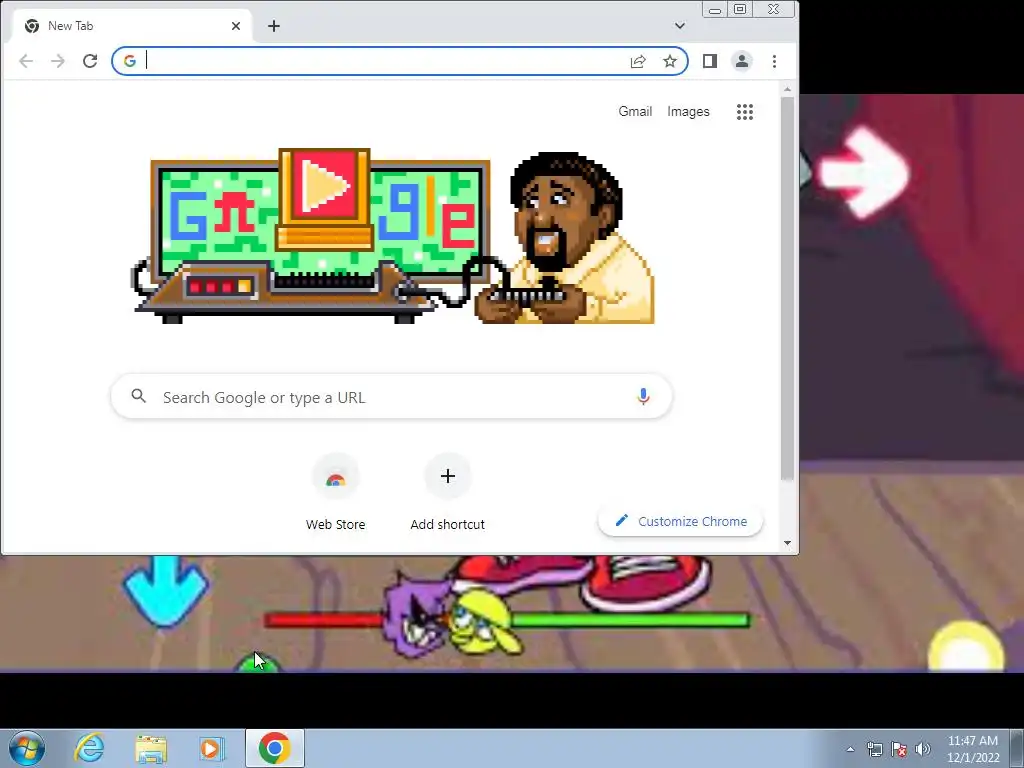Start voice search with microphone icon
Screen dimensions: 1024x768
tap(643, 396)
